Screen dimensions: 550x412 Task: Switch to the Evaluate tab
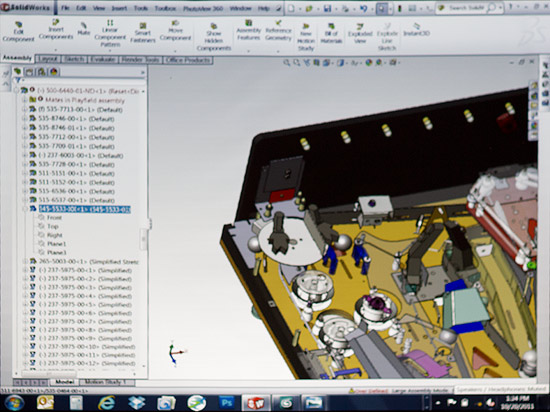[102, 60]
